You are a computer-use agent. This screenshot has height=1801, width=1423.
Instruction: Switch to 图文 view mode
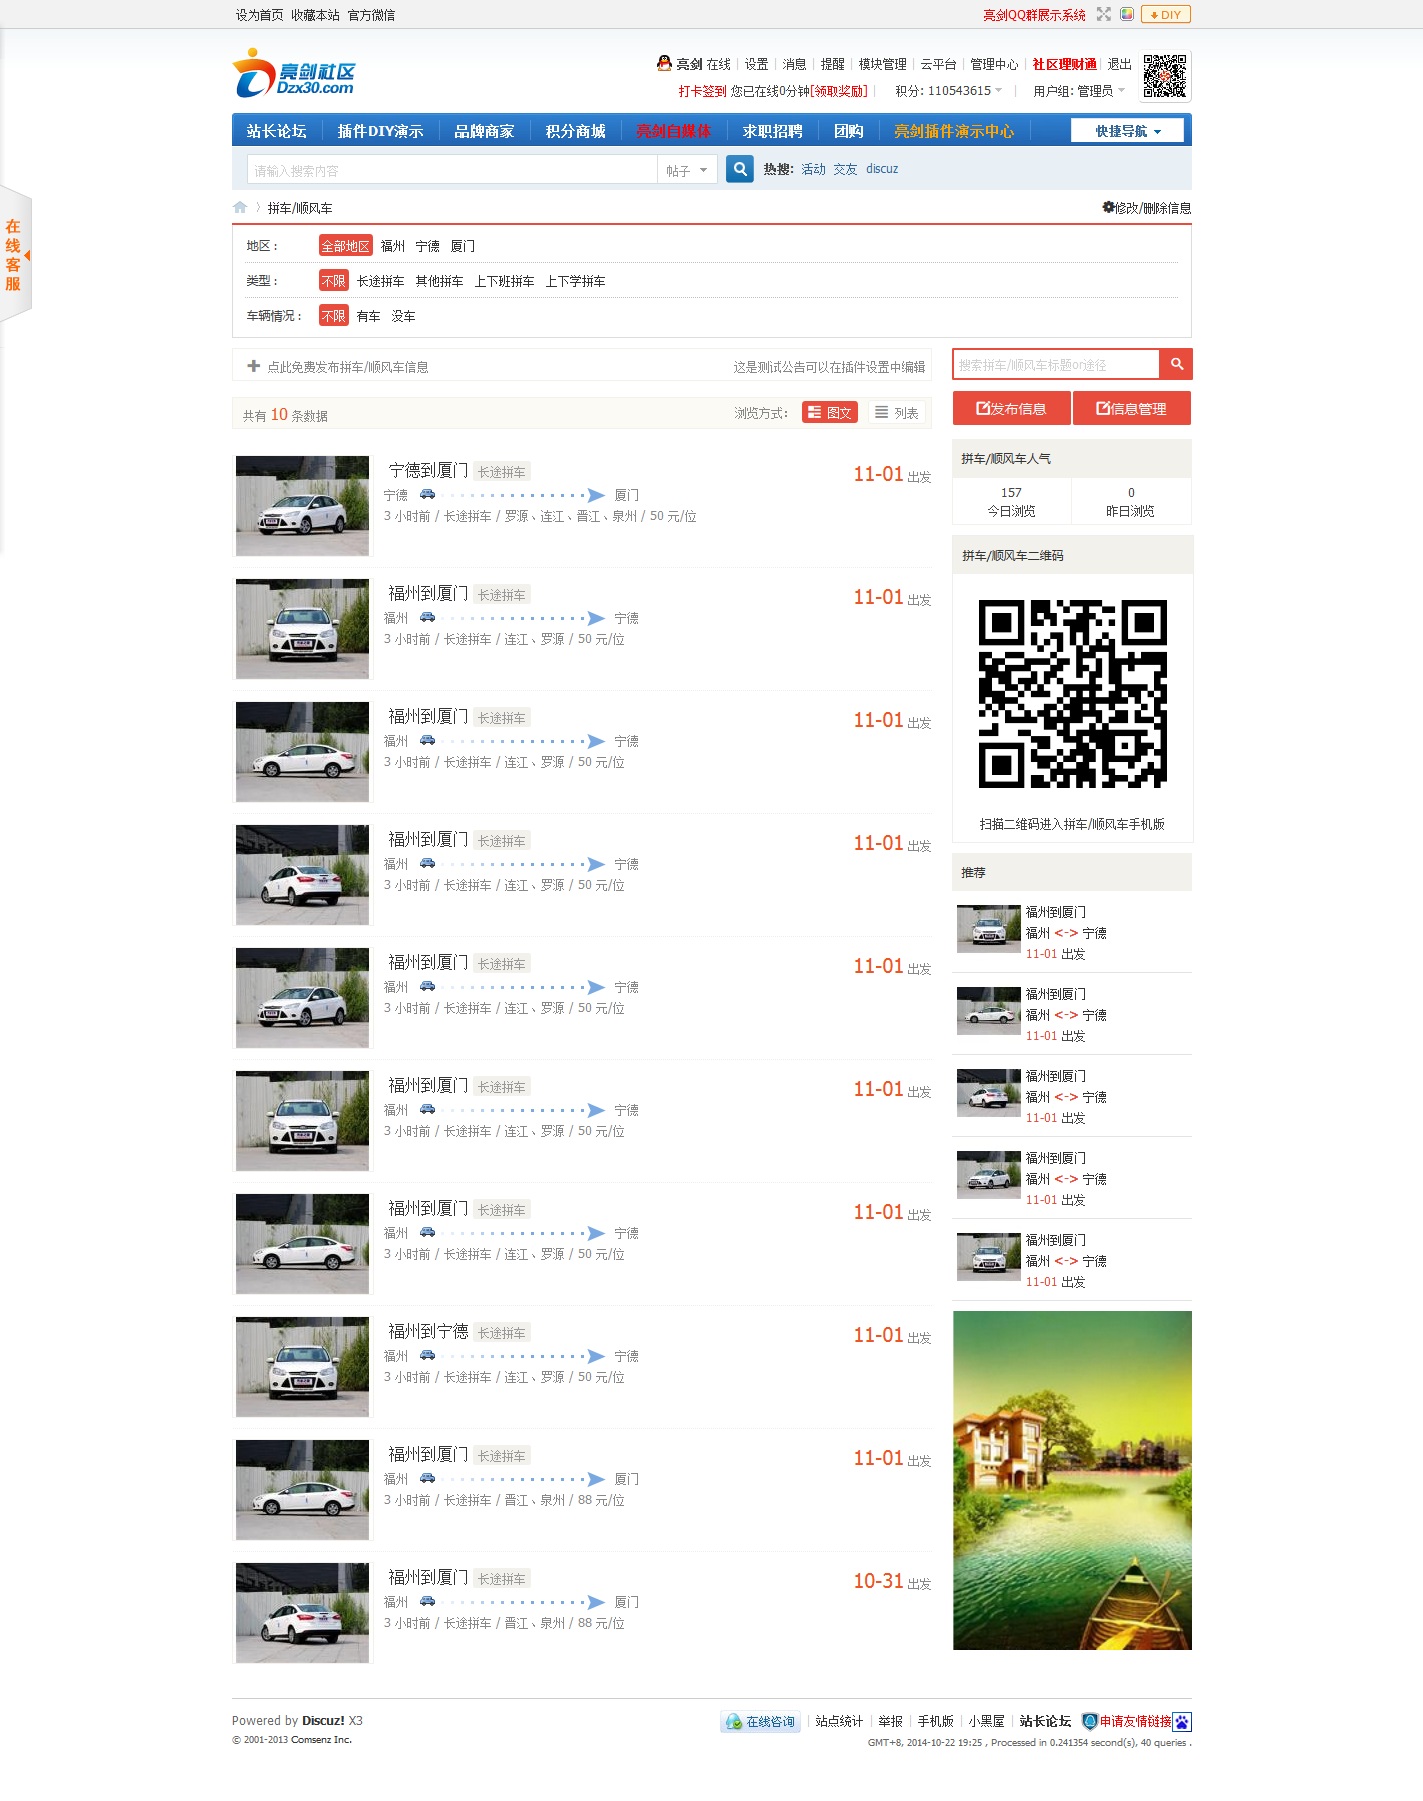[830, 412]
